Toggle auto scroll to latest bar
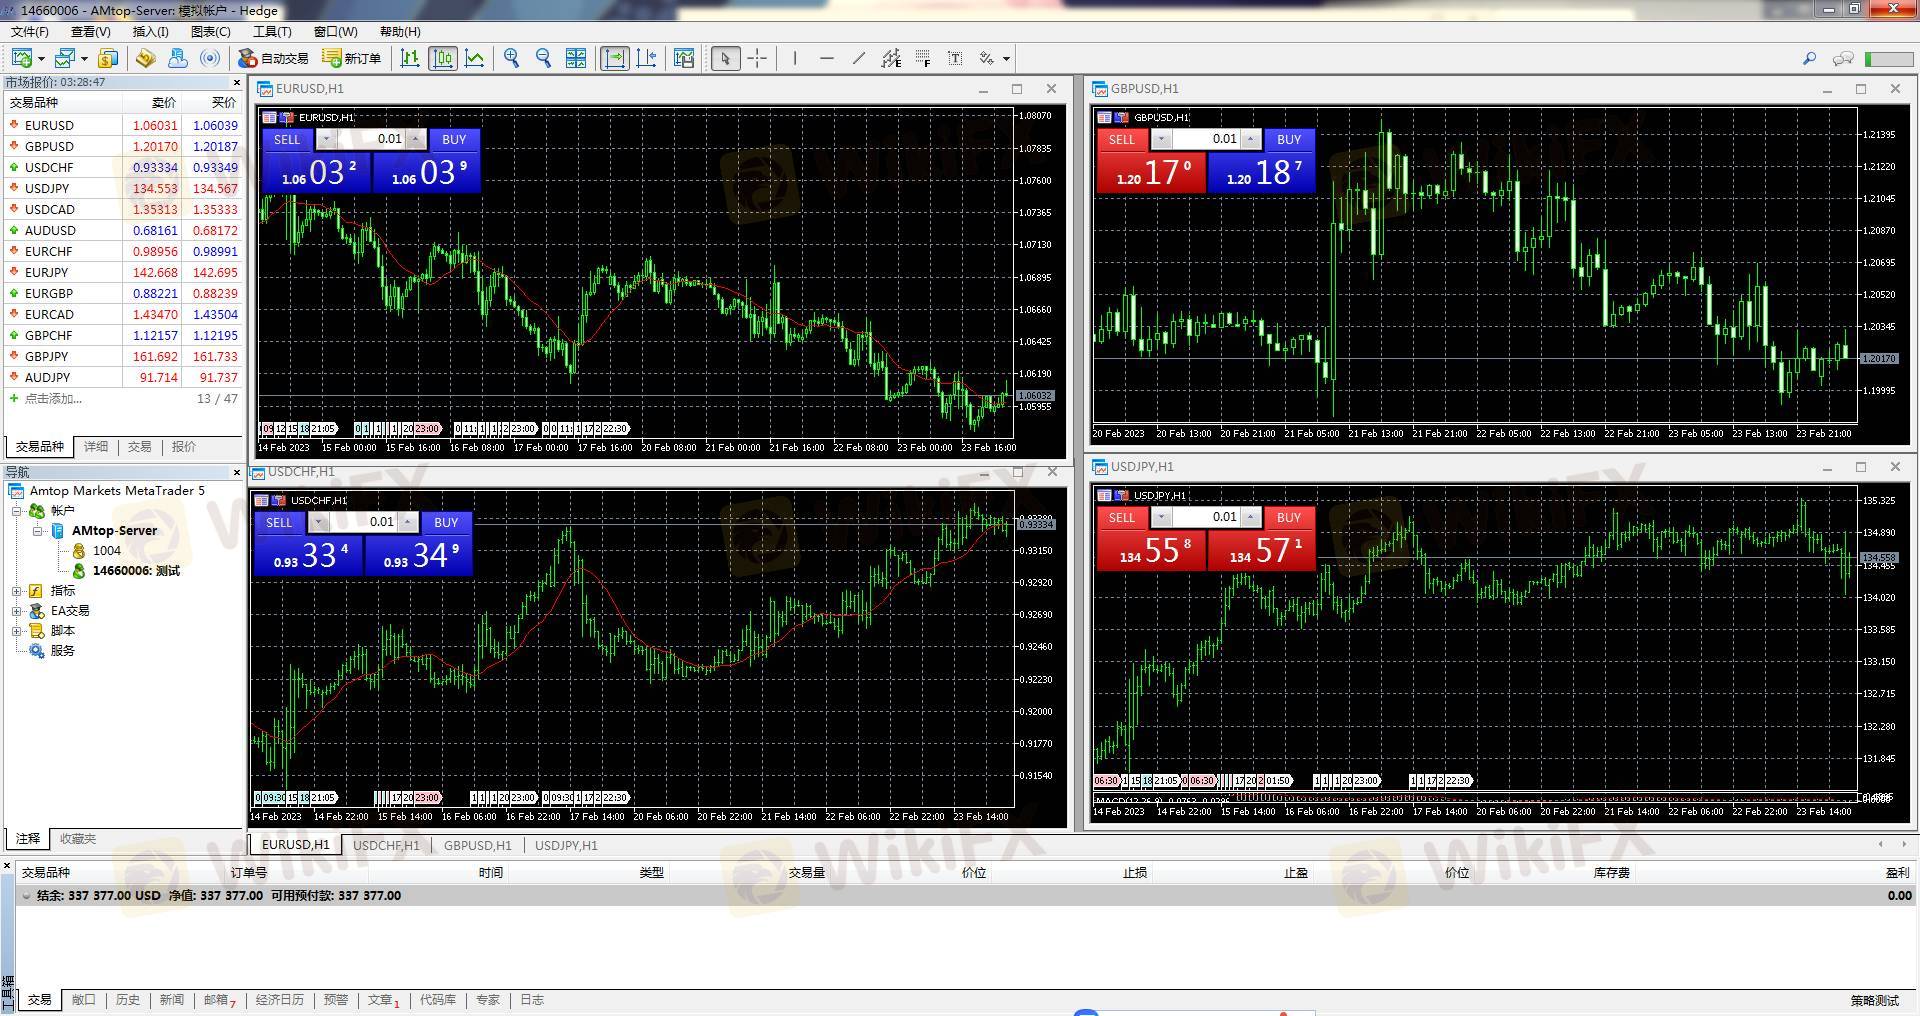 pyautogui.click(x=615, y=58)
